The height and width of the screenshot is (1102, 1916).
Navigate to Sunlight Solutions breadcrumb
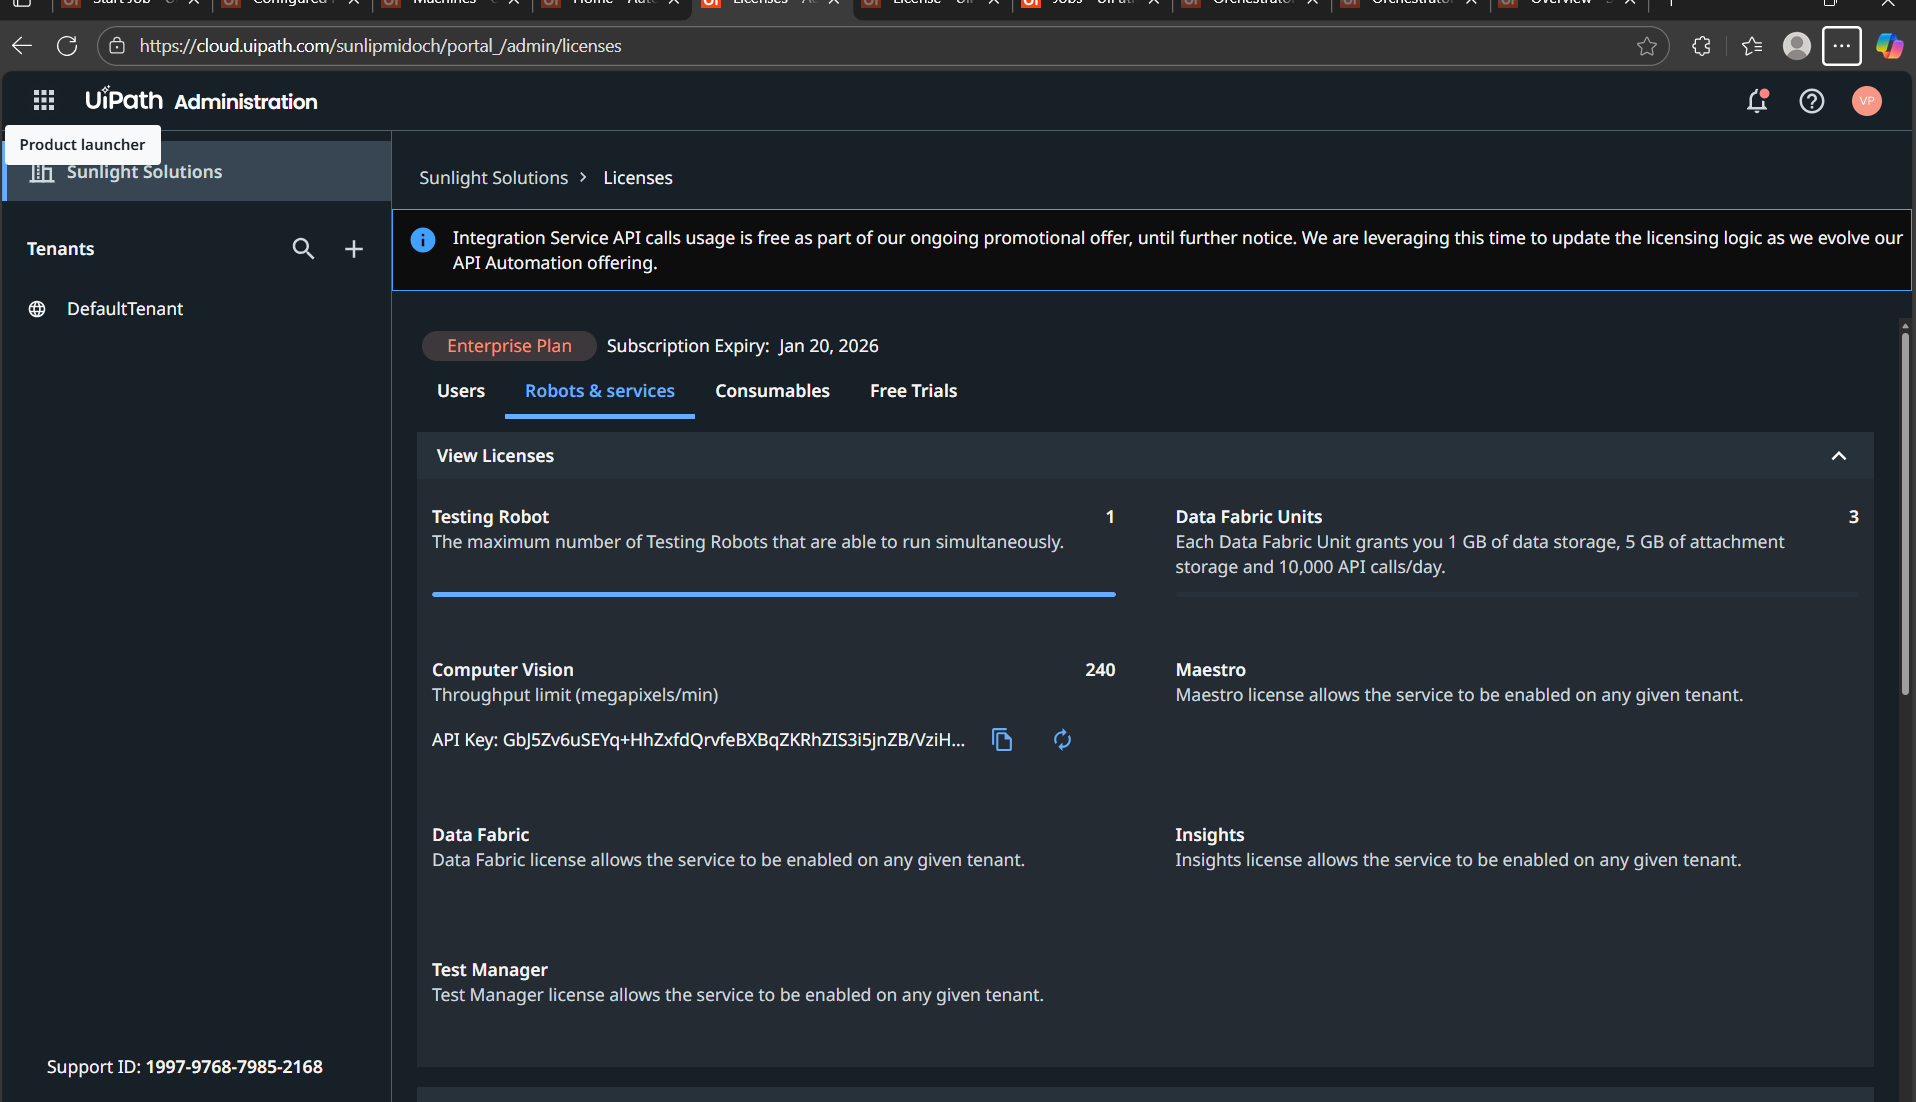click(493, 178)
